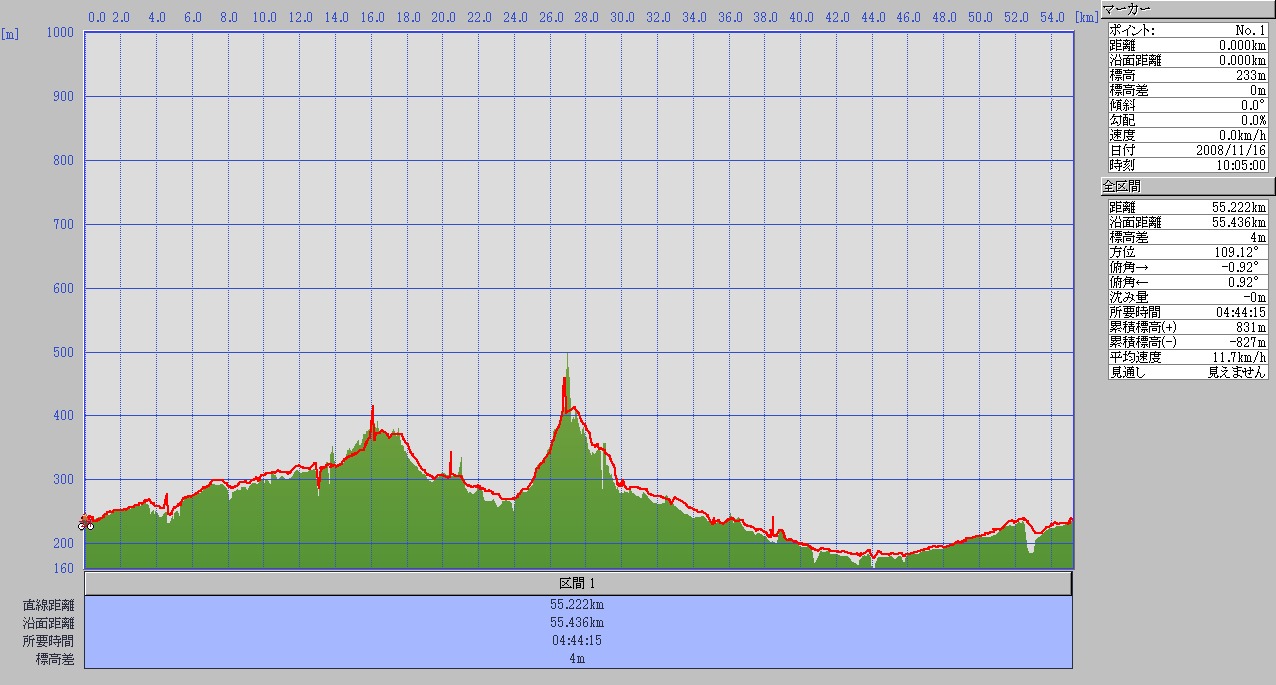Click the マーカー panel header

click(1187, 9)
